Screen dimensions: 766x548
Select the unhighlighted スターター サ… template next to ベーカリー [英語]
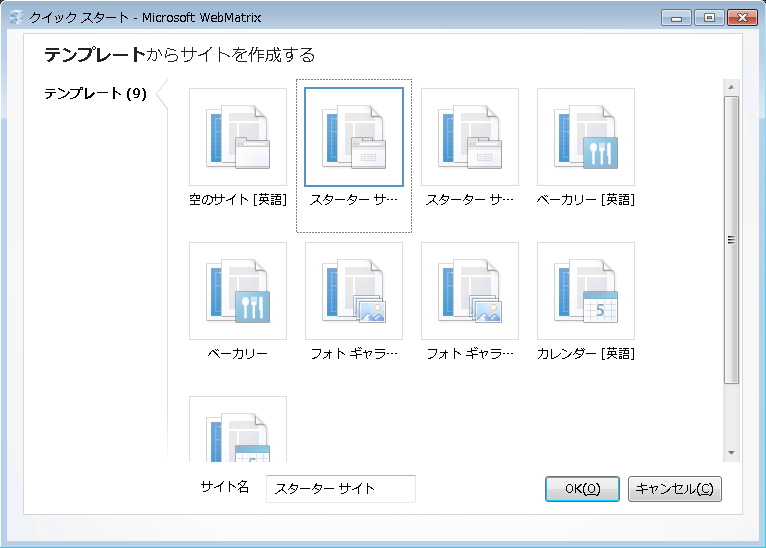pyautogui.click(x=470, y=137)
